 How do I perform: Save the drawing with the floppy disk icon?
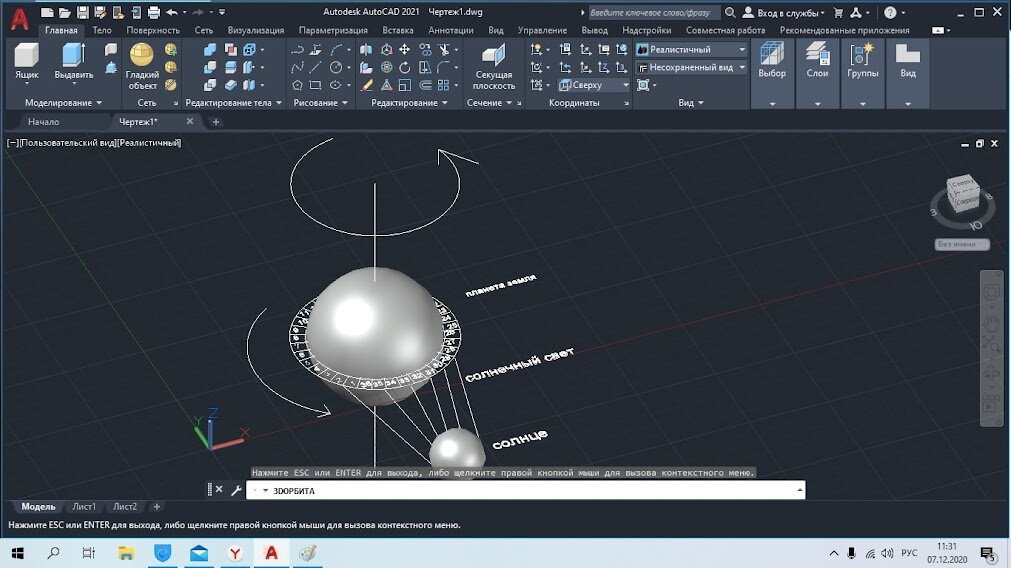click(83, 12)
